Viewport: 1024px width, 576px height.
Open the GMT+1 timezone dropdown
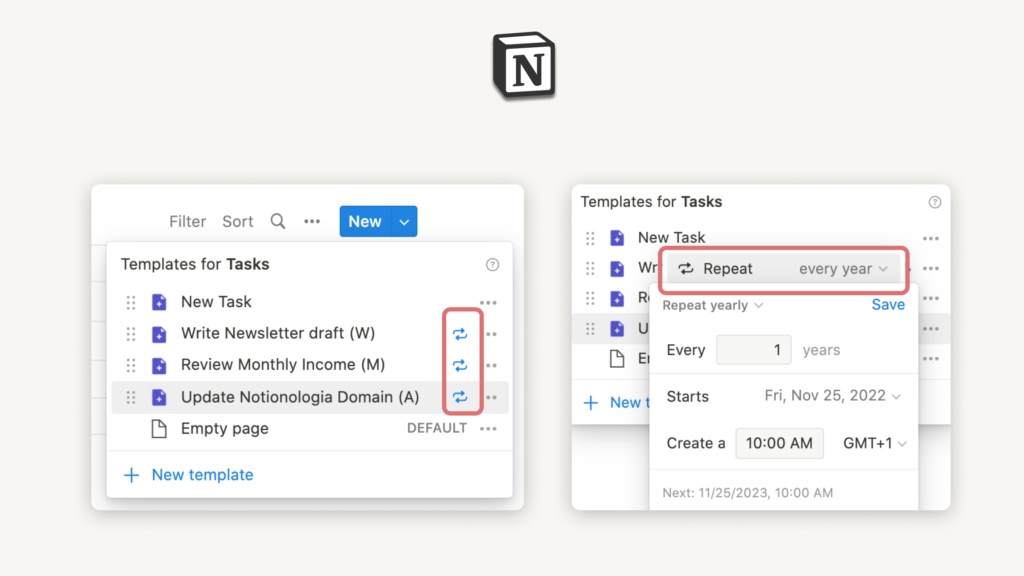874,443
